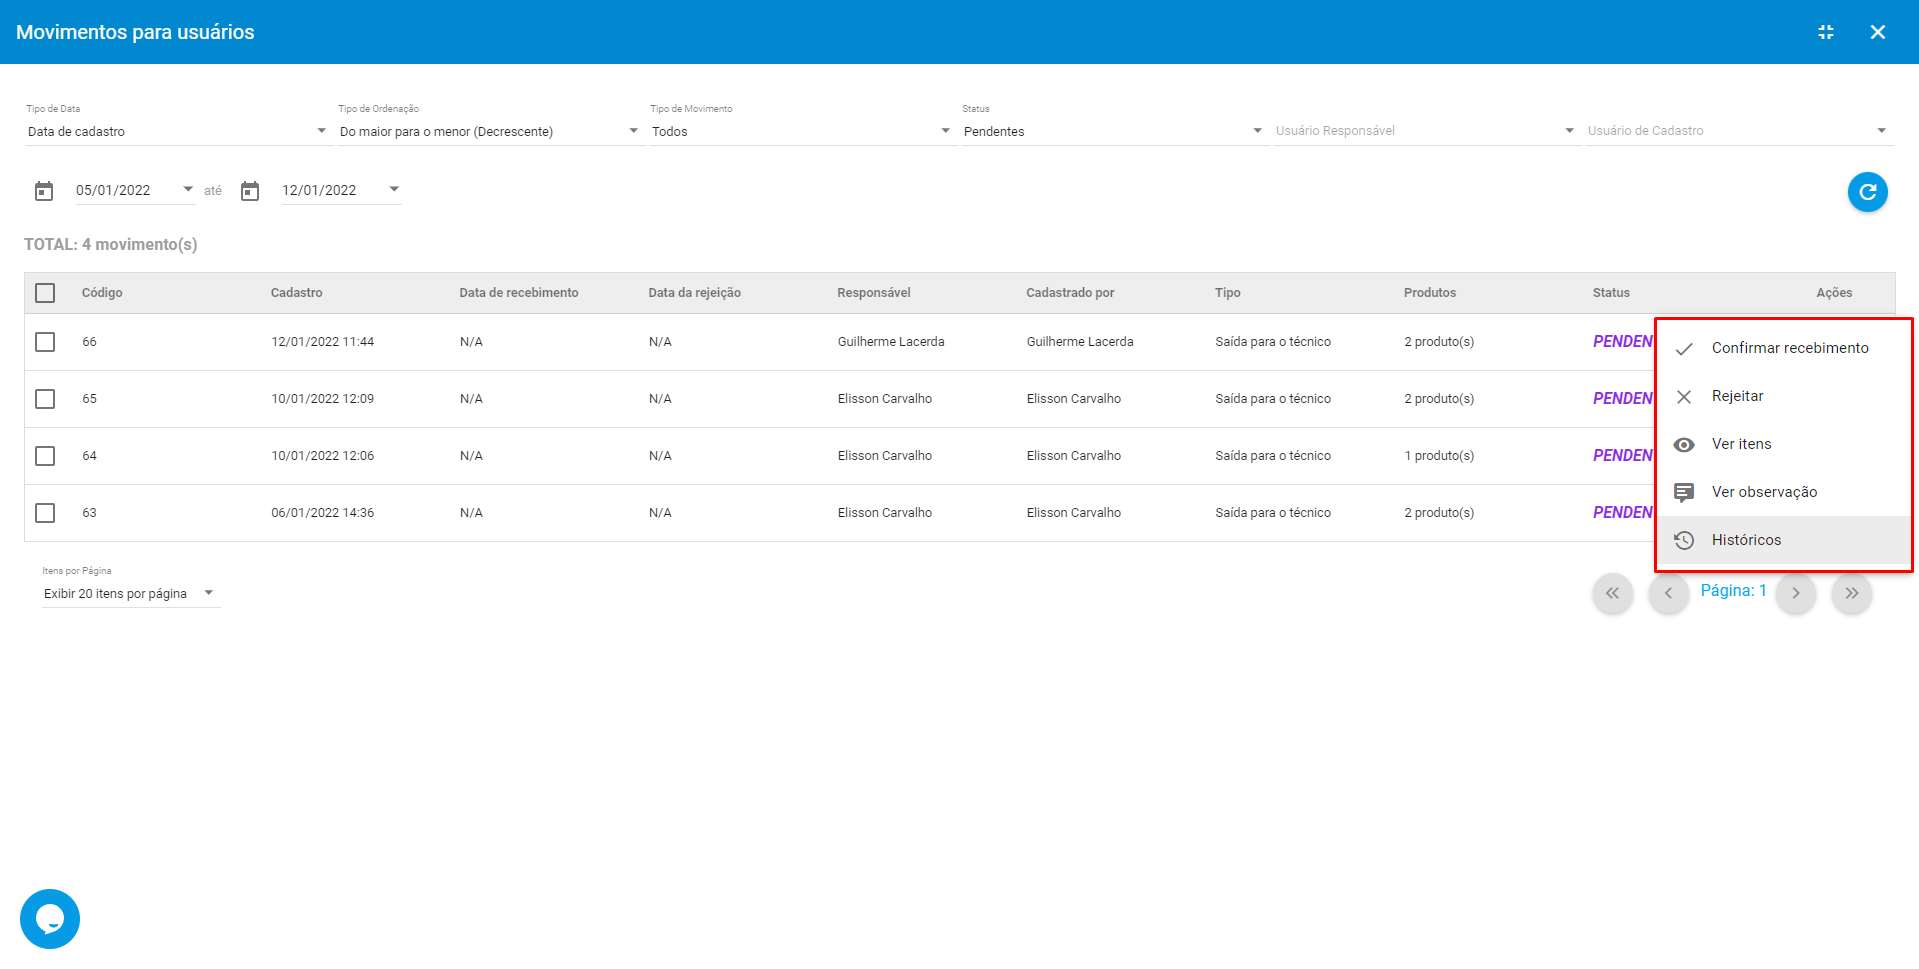Exit fullscreen with the minimize-screen icon

point(1826,32)
